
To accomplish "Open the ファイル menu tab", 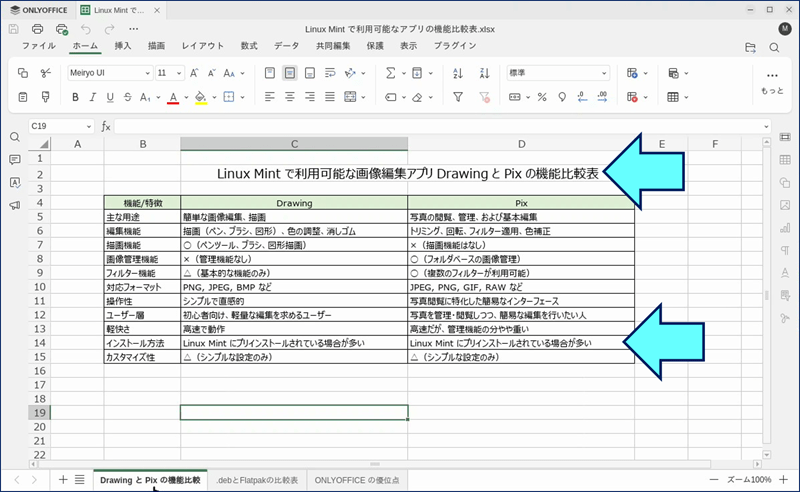I will pyautogui.click(x=39, y=45).
